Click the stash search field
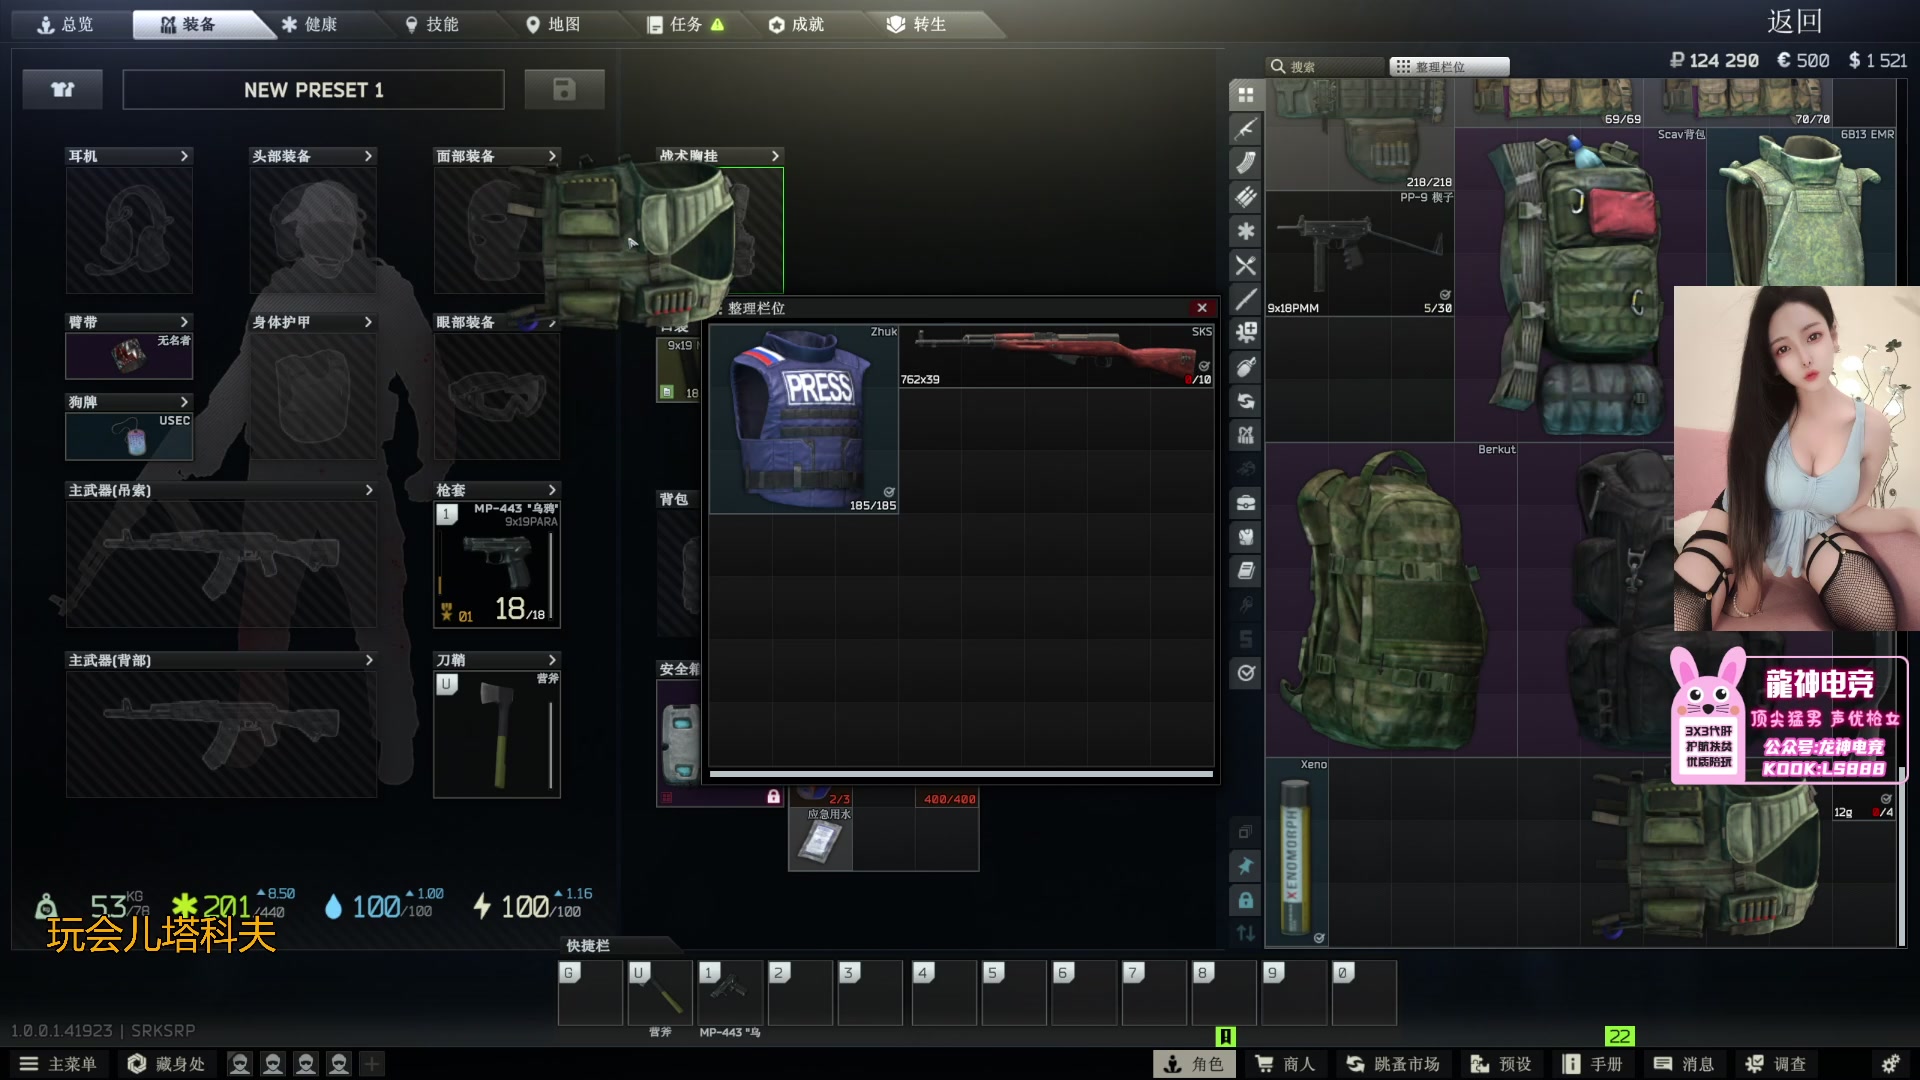1920x1080 pixels. coord(1325,67)
